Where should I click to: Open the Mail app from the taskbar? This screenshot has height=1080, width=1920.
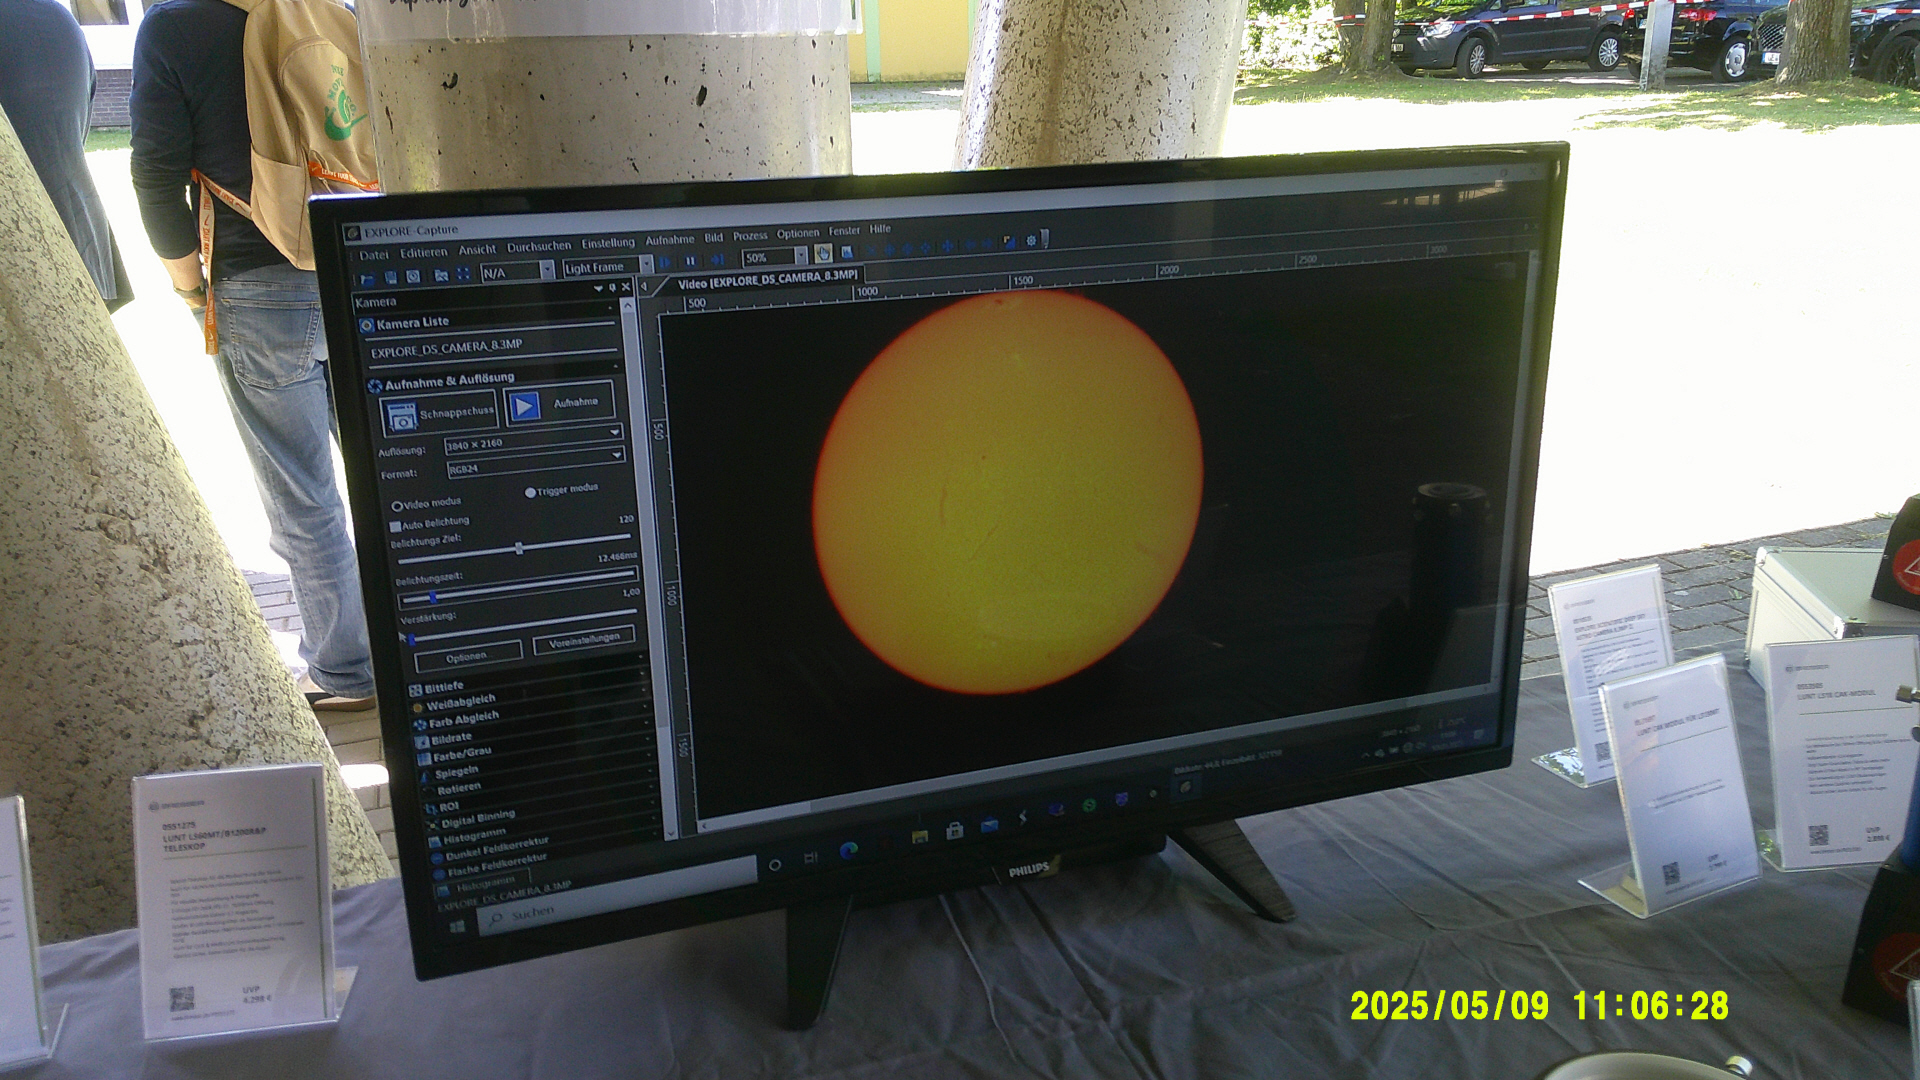989,825
